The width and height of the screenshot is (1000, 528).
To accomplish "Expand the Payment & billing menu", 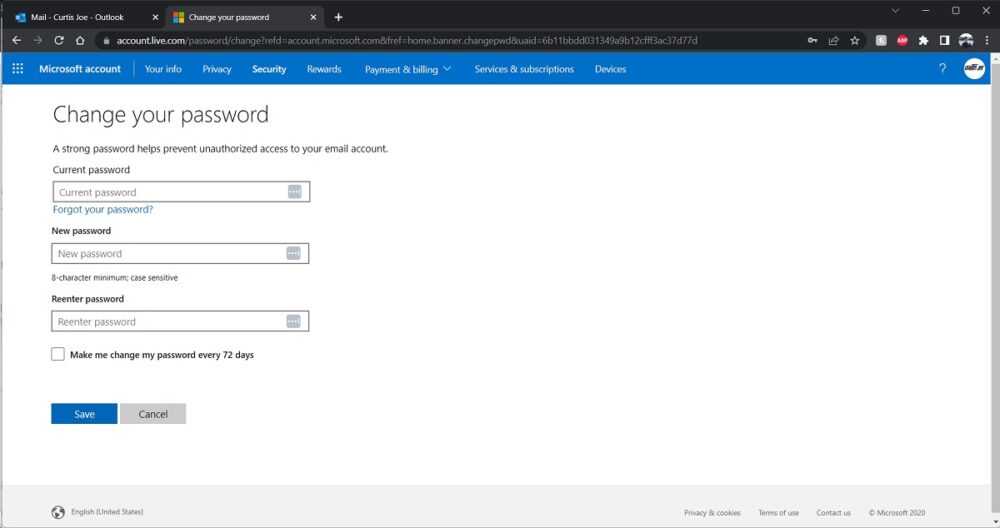I will tap(408, 69).
